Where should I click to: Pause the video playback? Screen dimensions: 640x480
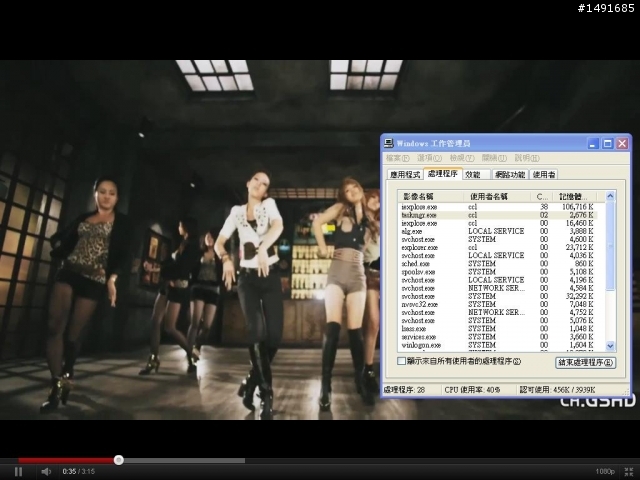coord(18,471)
